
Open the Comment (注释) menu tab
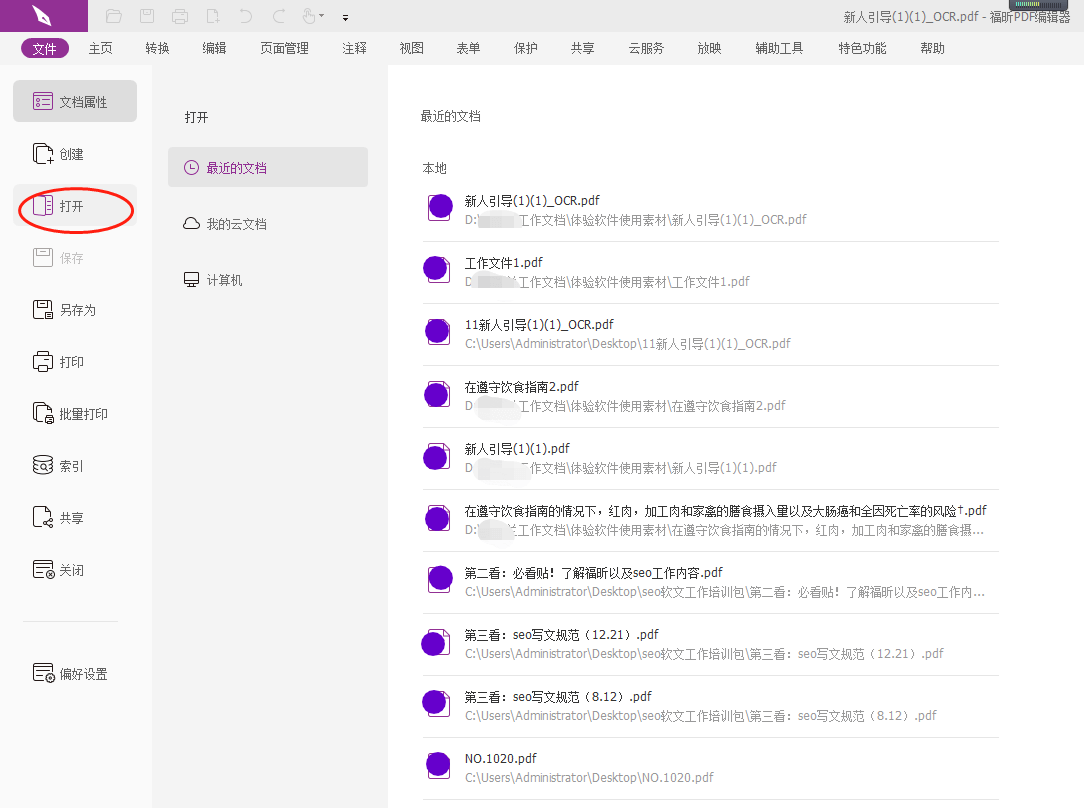coord(354,48)
